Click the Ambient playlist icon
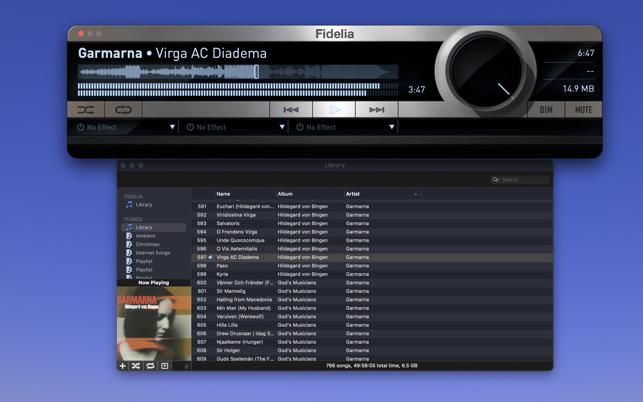The image size is (643, 402). [x=129, y=236]
